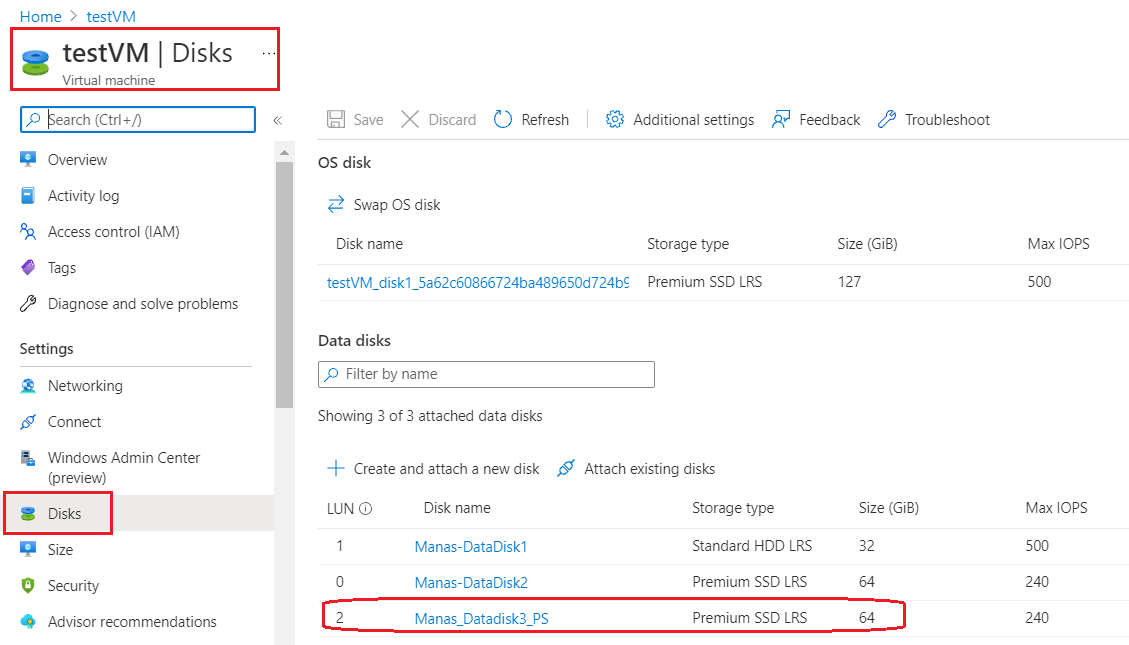This screenshot has height=645, width=1129.
Task: Open Advisor recommendations
Action: pos(132,622)
